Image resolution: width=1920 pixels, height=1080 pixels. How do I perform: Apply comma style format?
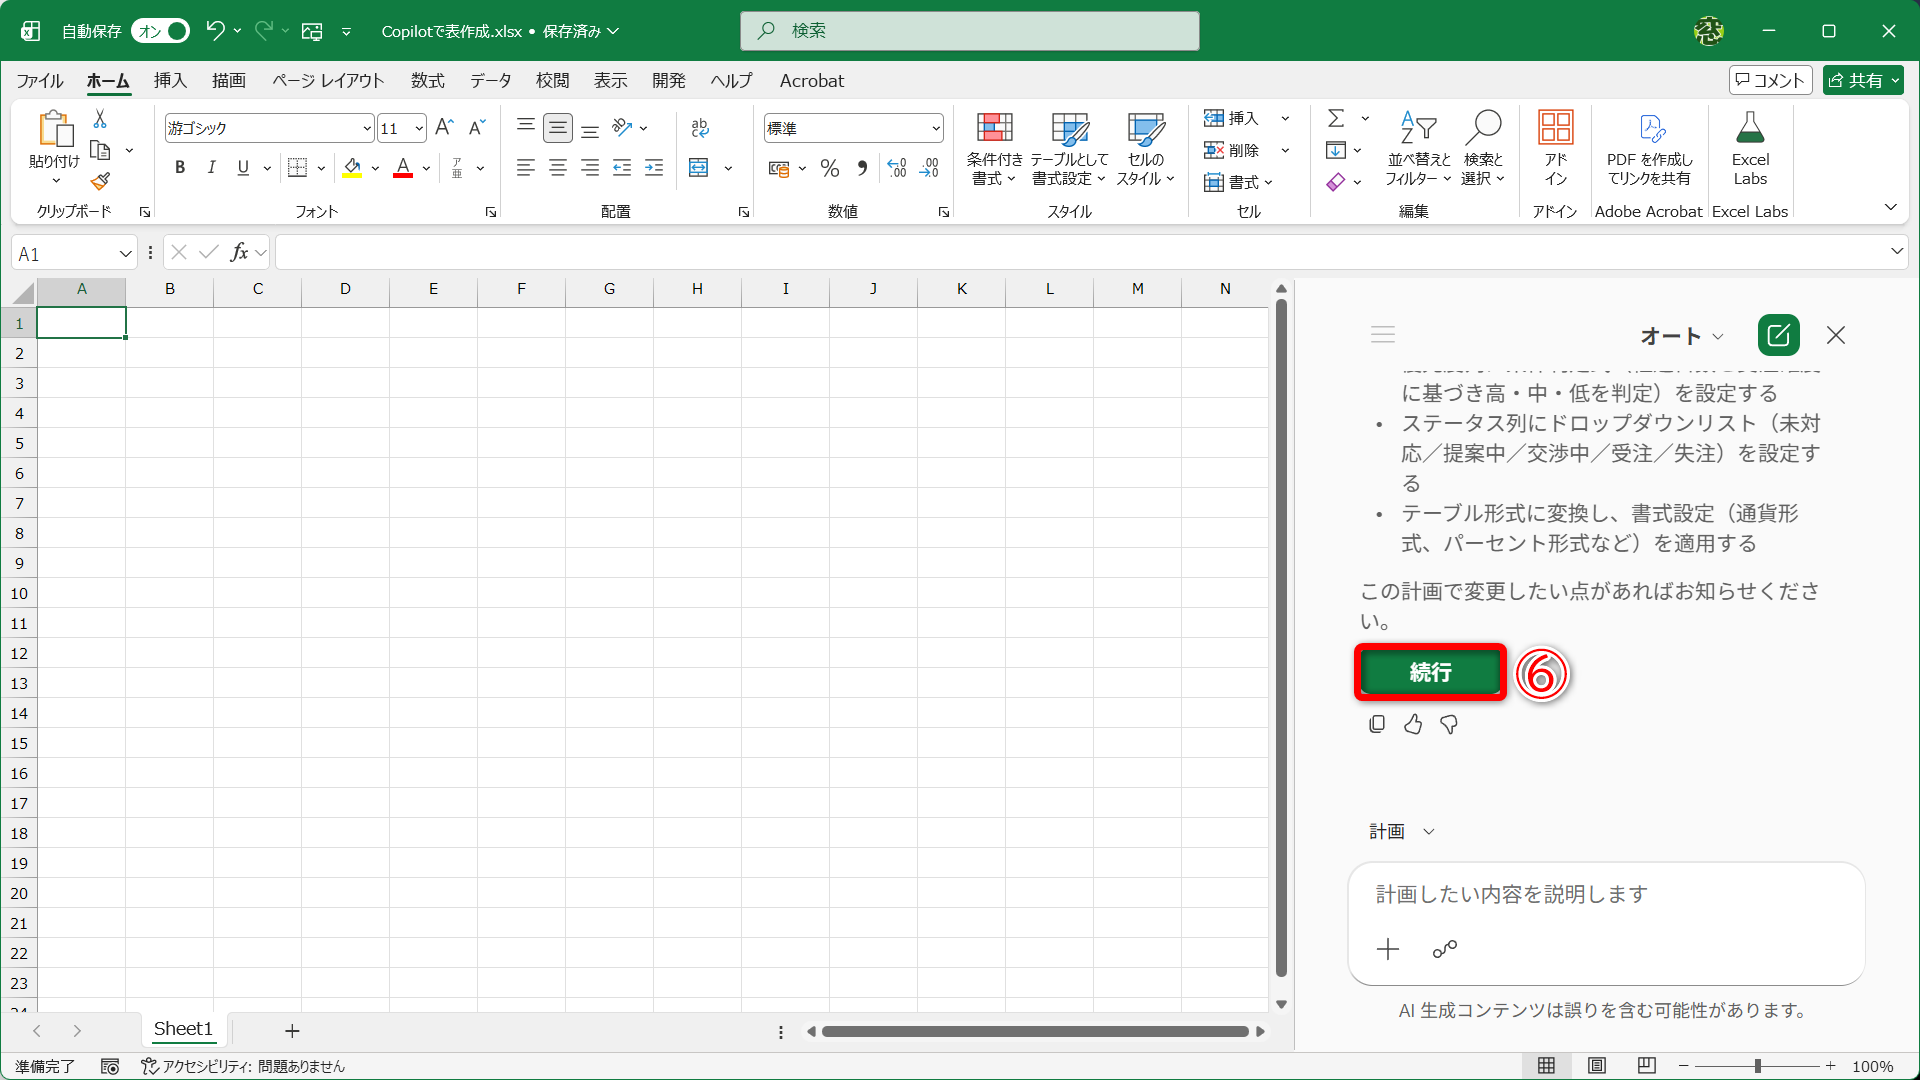click(862, 168)
